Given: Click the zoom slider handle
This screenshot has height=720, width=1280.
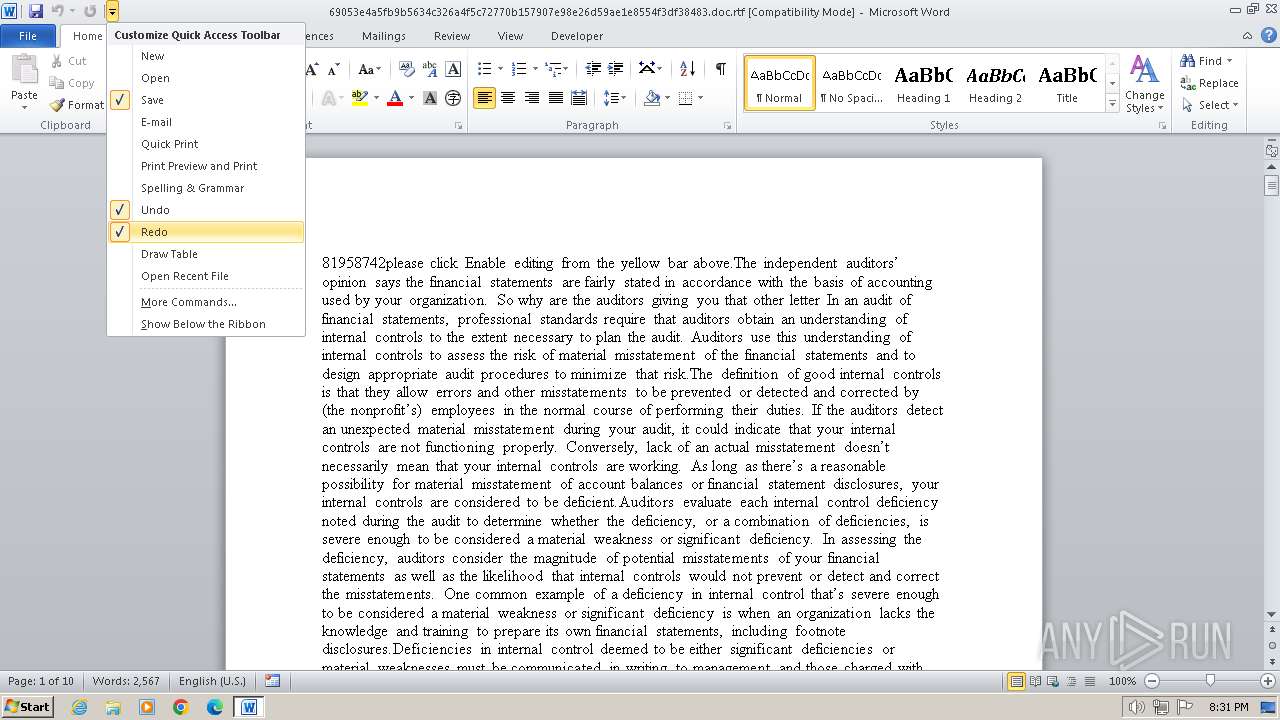Looking at the screenshot, I should coord(1210,681).
